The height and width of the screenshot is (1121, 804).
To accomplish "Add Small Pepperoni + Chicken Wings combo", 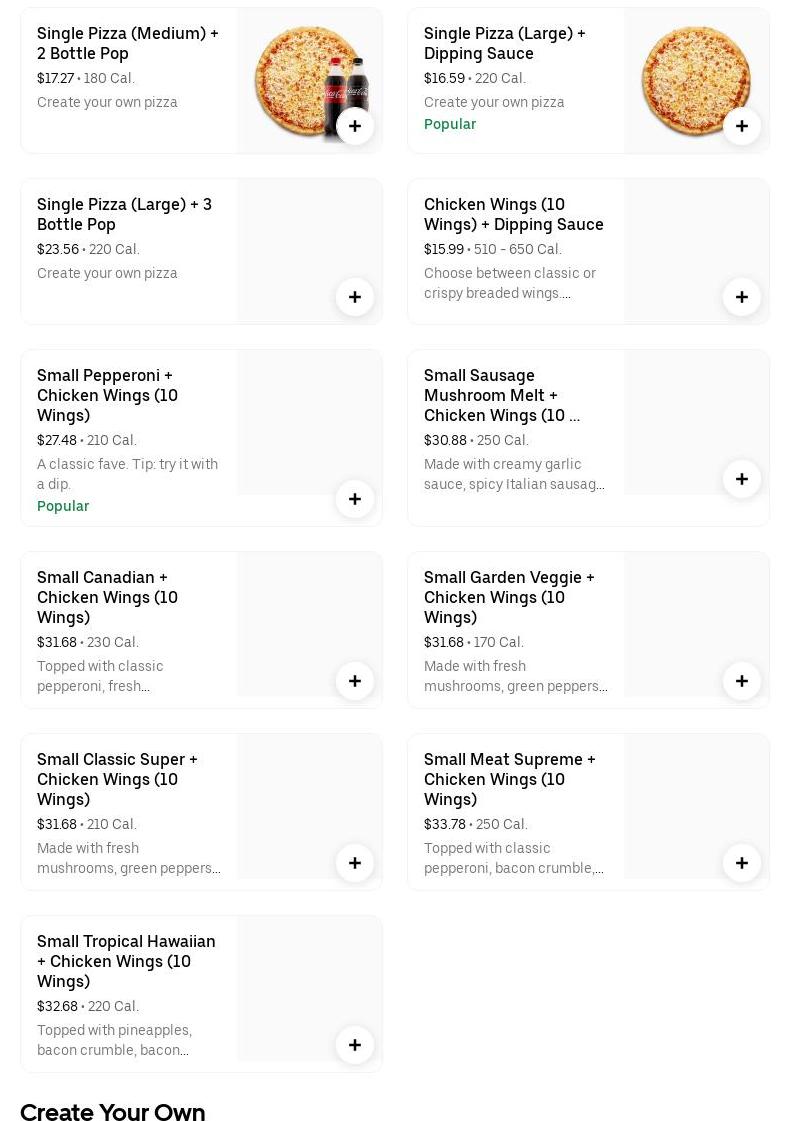I will pyautogui.click(x=355, y=499).
